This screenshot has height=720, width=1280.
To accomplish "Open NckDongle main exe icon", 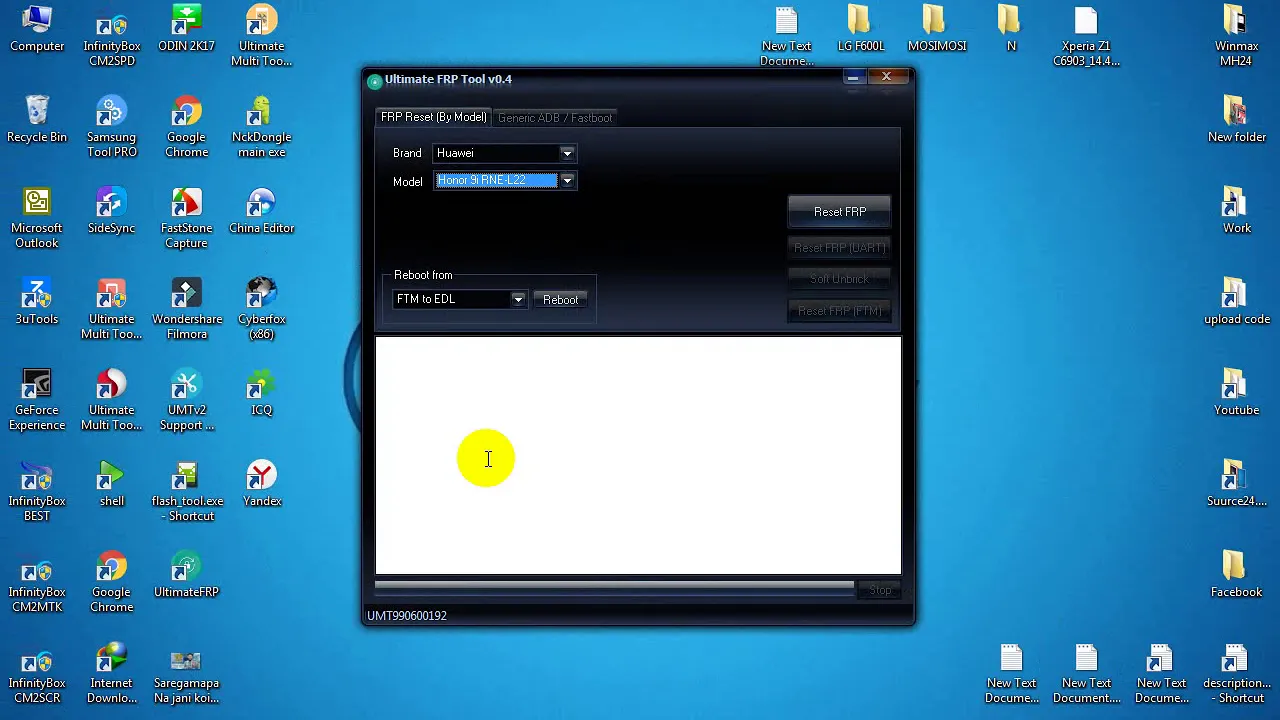I will coord(262,127).
